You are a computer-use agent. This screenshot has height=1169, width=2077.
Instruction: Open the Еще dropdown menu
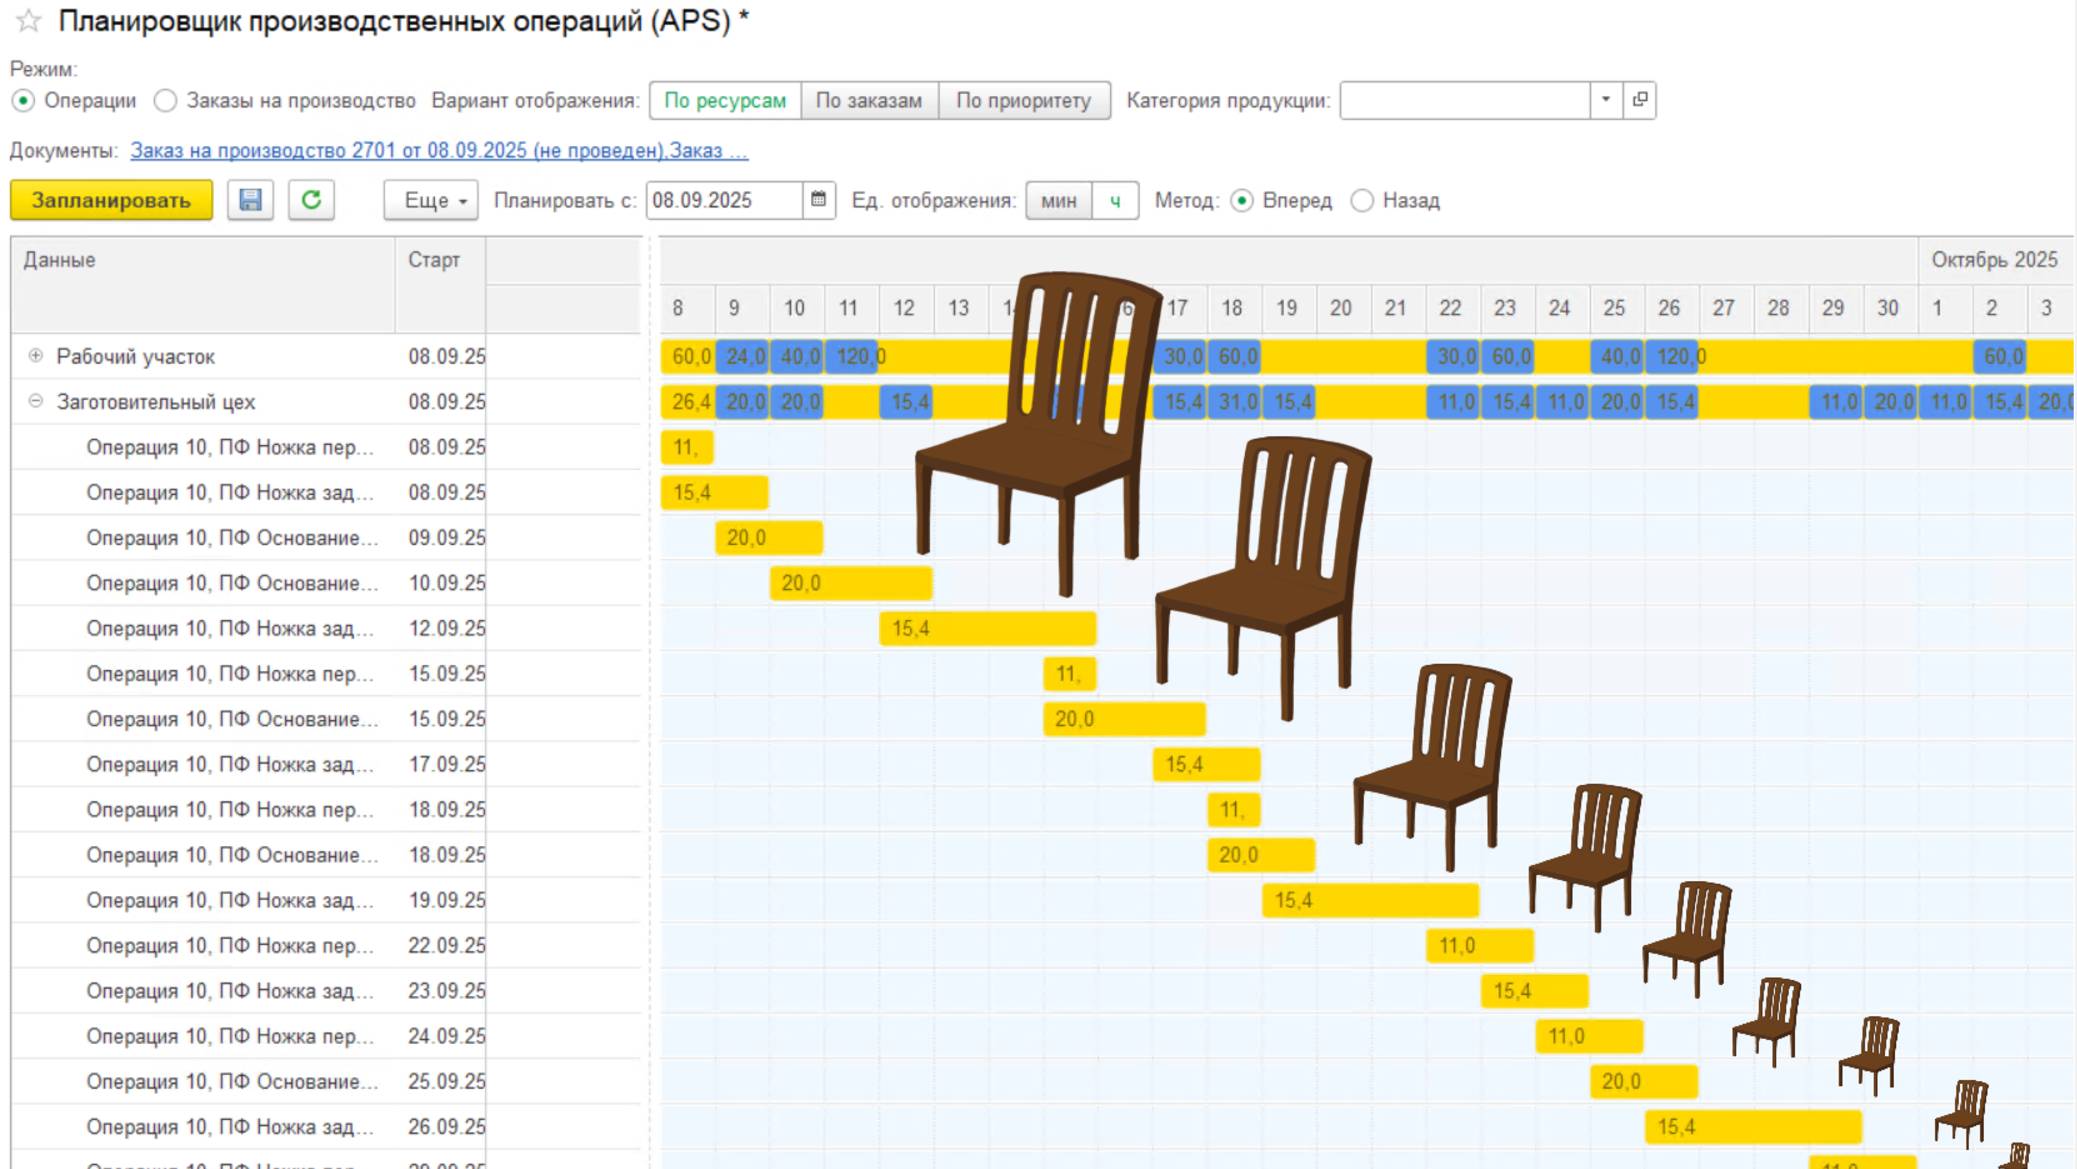[x=431, y=200]
